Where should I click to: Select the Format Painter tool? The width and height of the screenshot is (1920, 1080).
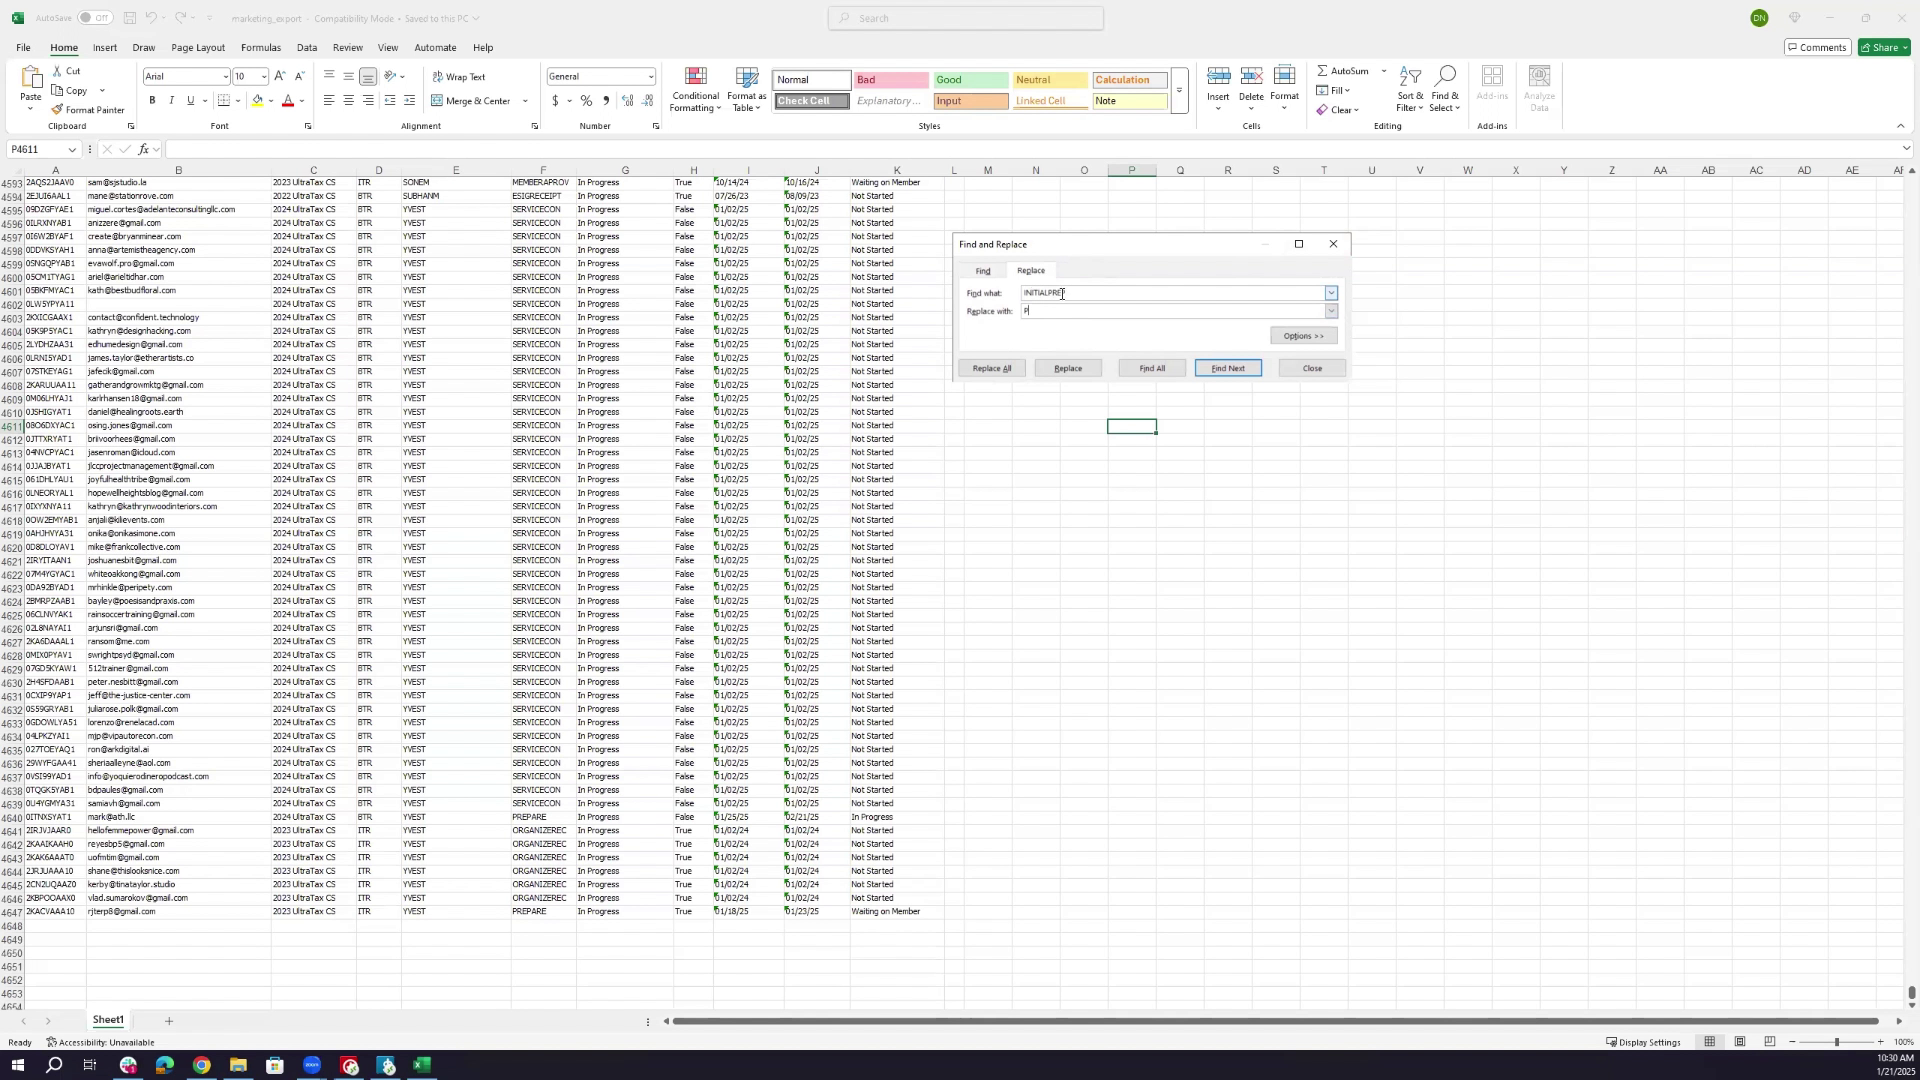pyautogui.click(x=88, y=110)
